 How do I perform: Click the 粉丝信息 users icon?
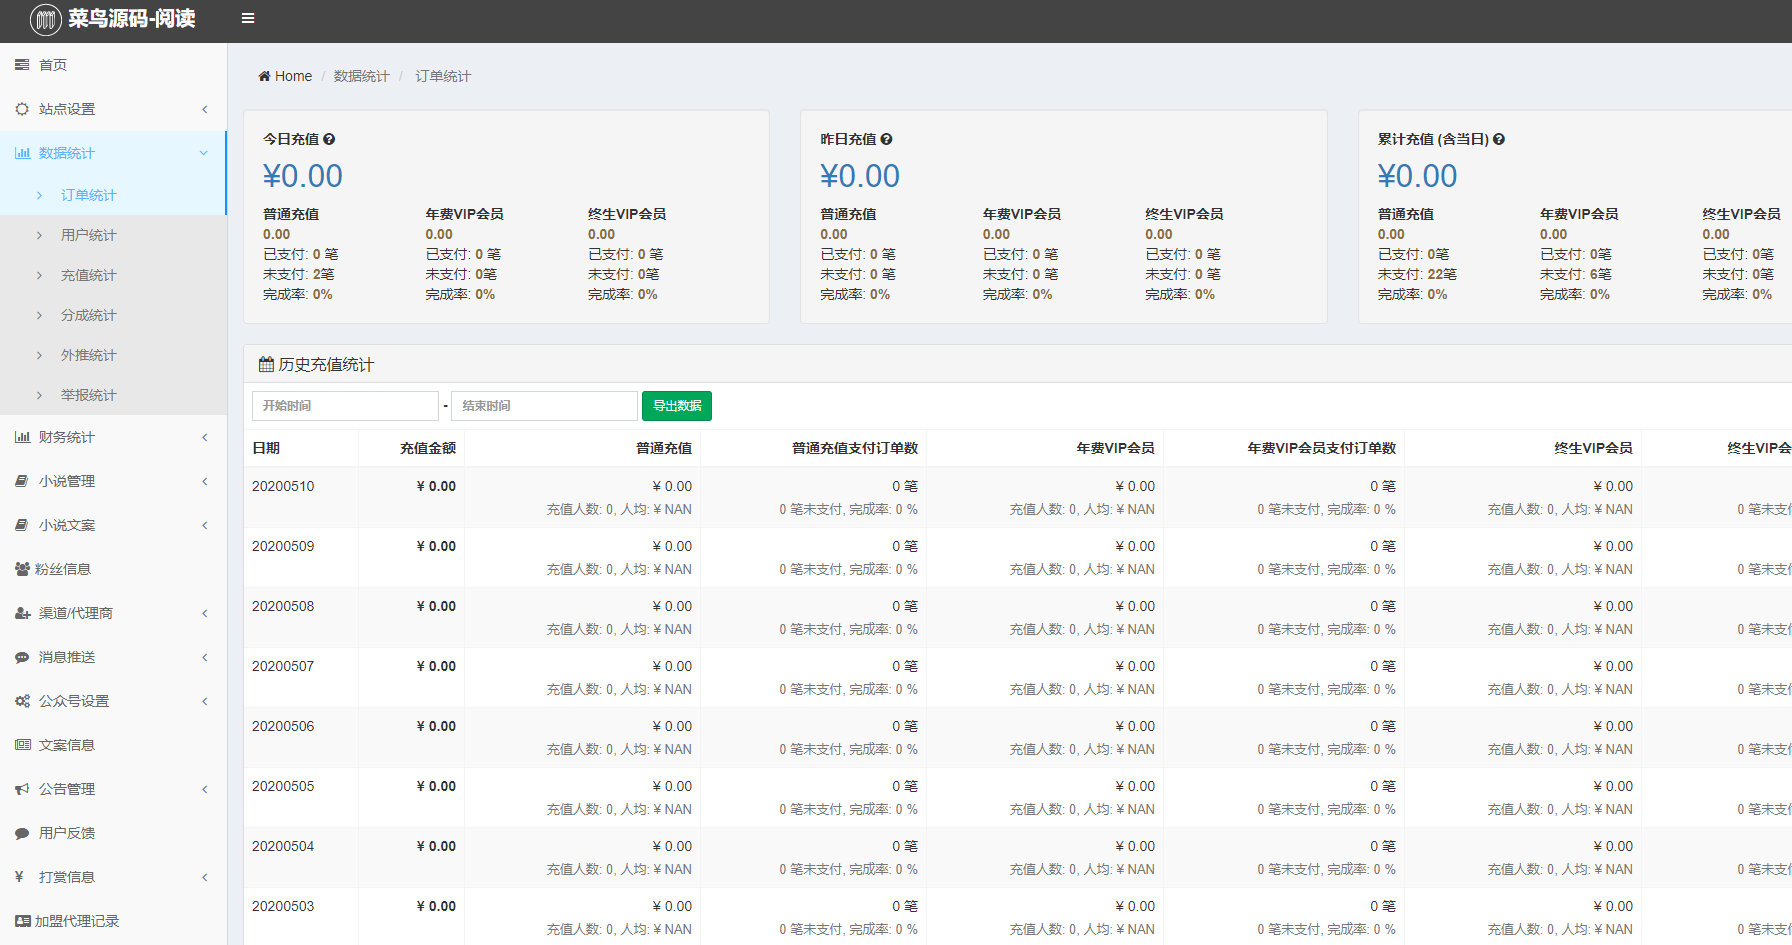[x=22, y=569]
